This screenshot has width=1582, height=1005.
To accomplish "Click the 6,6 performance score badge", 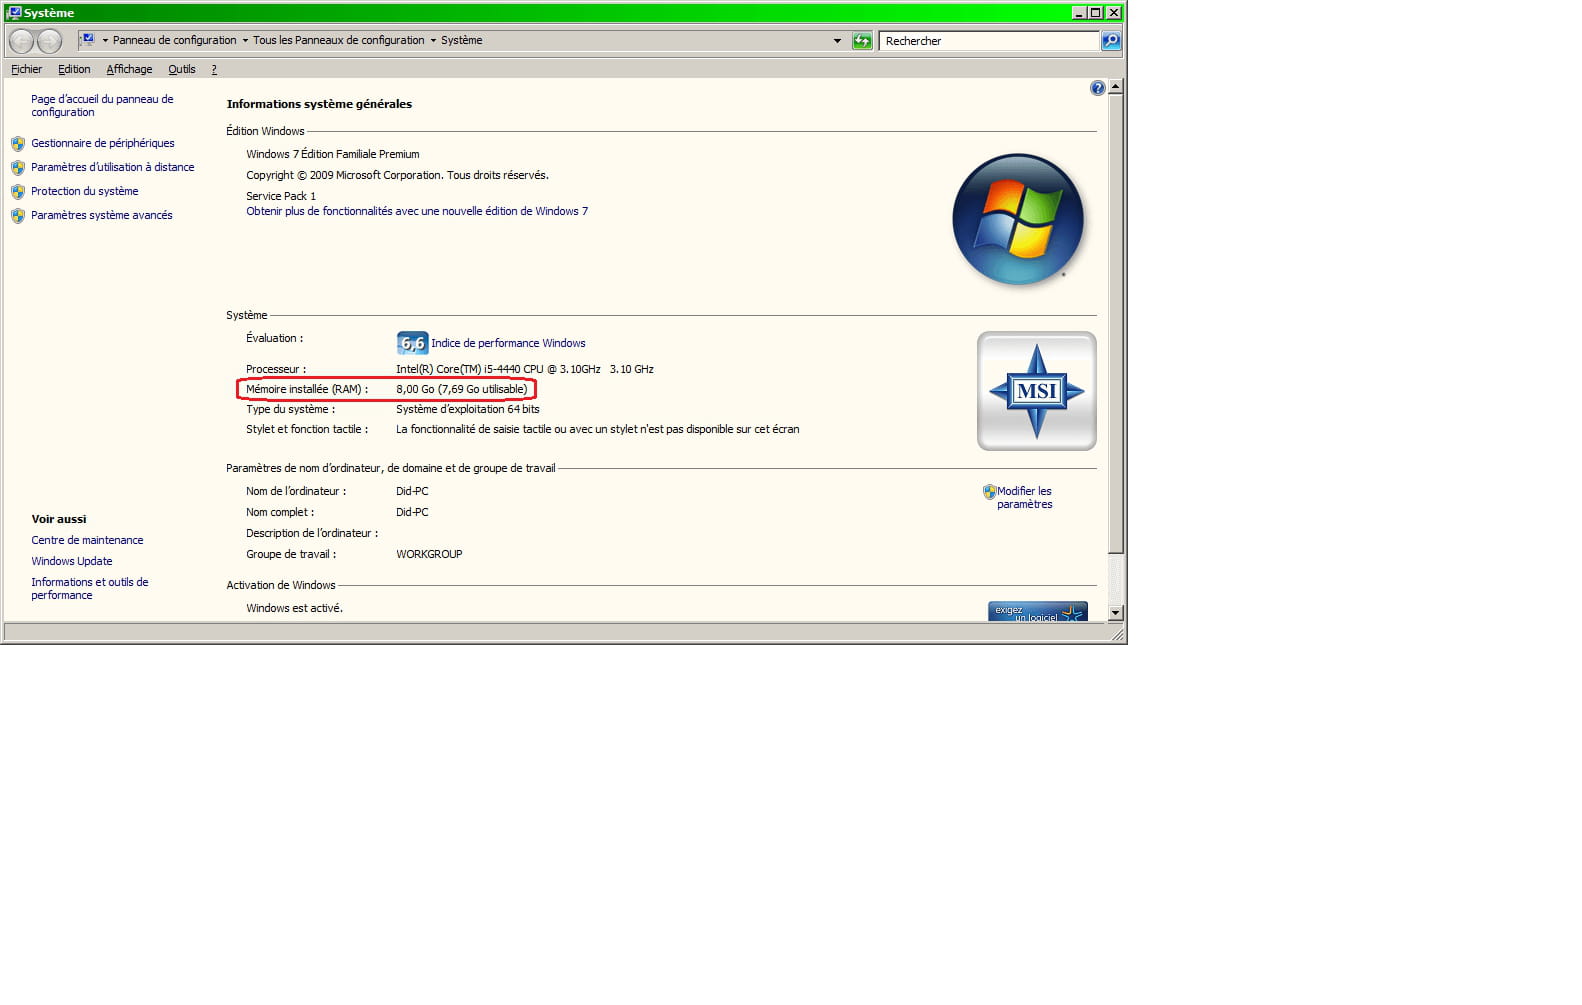I will 412,343.
